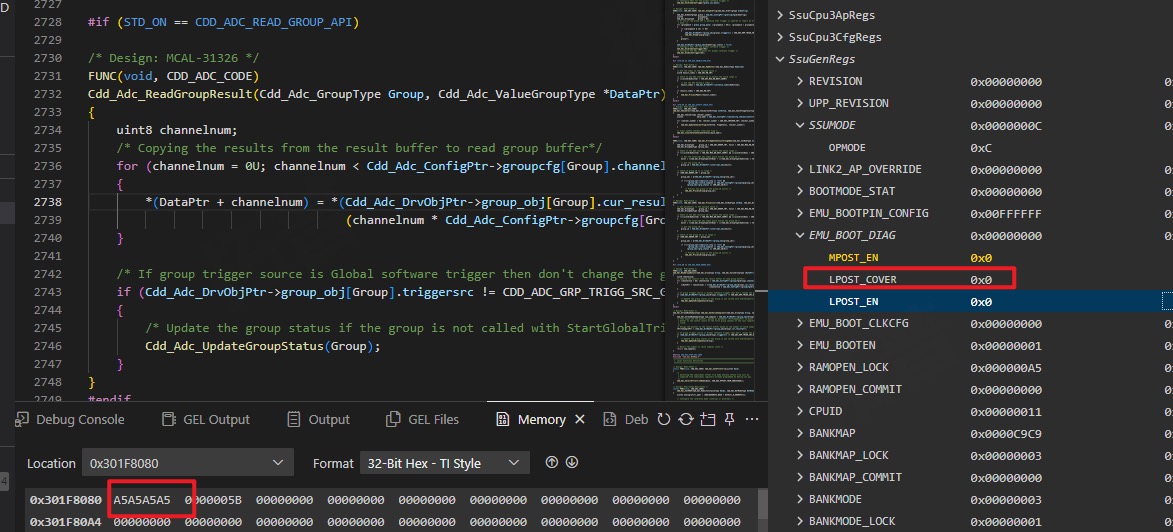
Task: Collapse the SSUMODE register
Action: coord(800,125)
